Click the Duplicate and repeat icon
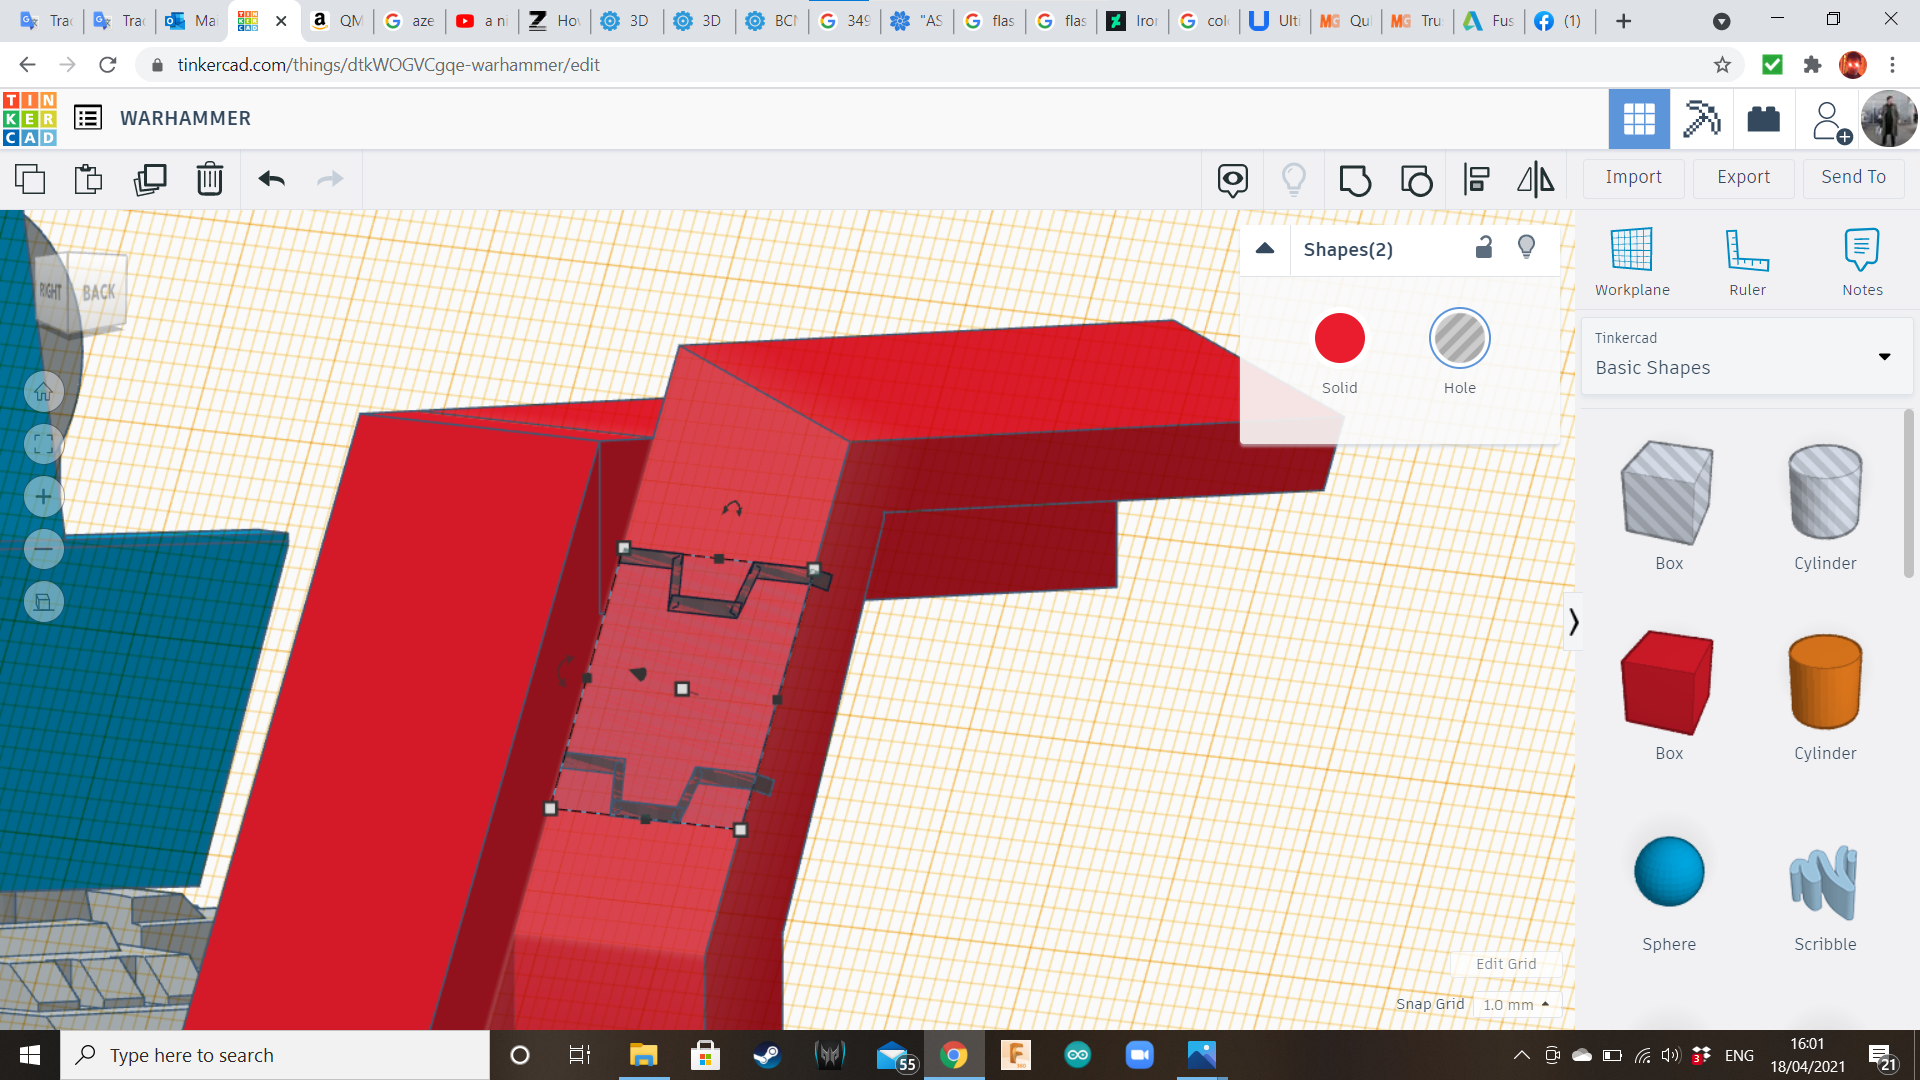This screenshot has width=1920, height=1080. [x=150, y=179]
